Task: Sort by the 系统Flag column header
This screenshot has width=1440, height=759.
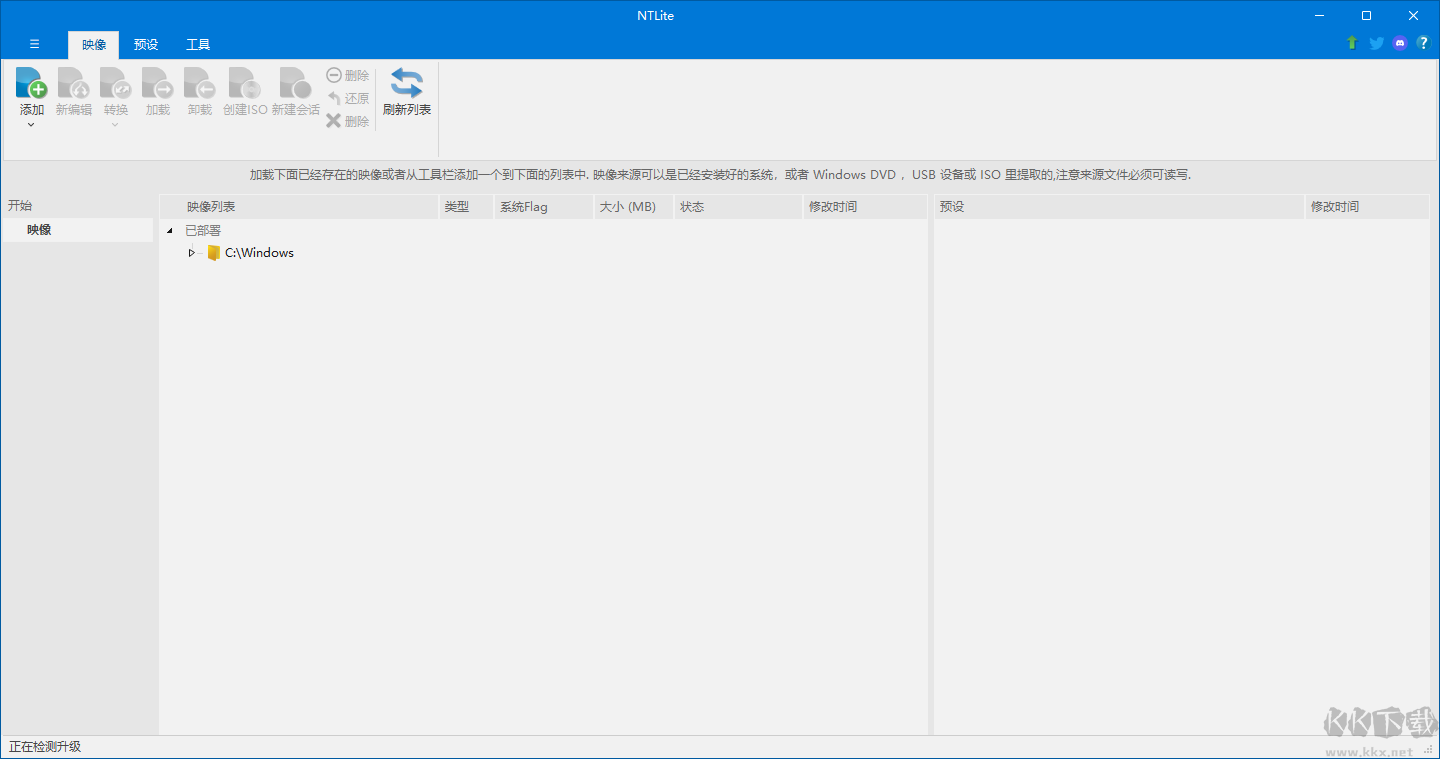Action: [x=543, y=207]
